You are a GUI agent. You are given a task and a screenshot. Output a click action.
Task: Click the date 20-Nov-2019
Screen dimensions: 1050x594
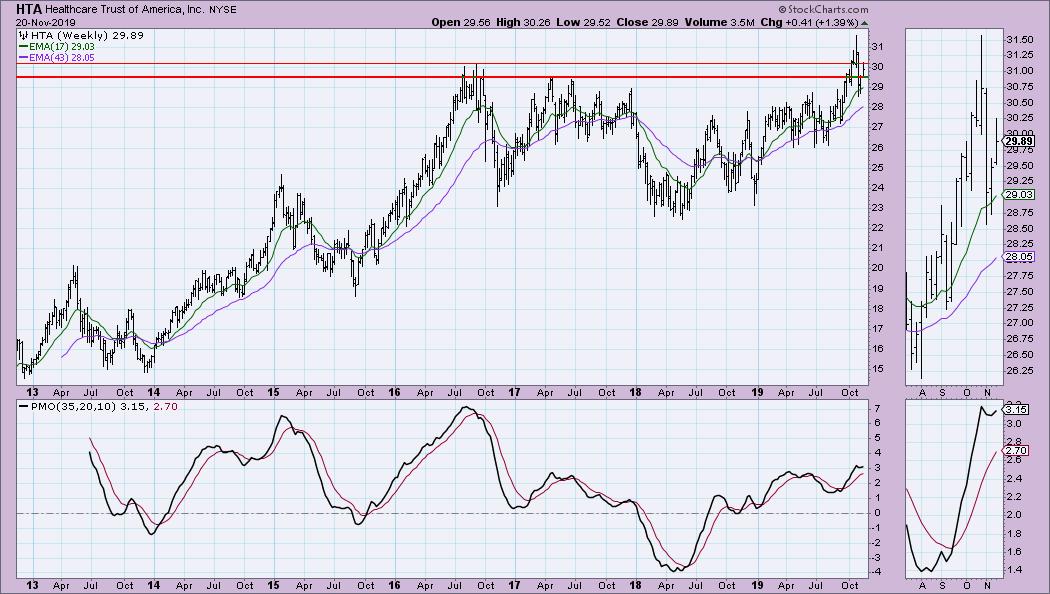point(46,22)
